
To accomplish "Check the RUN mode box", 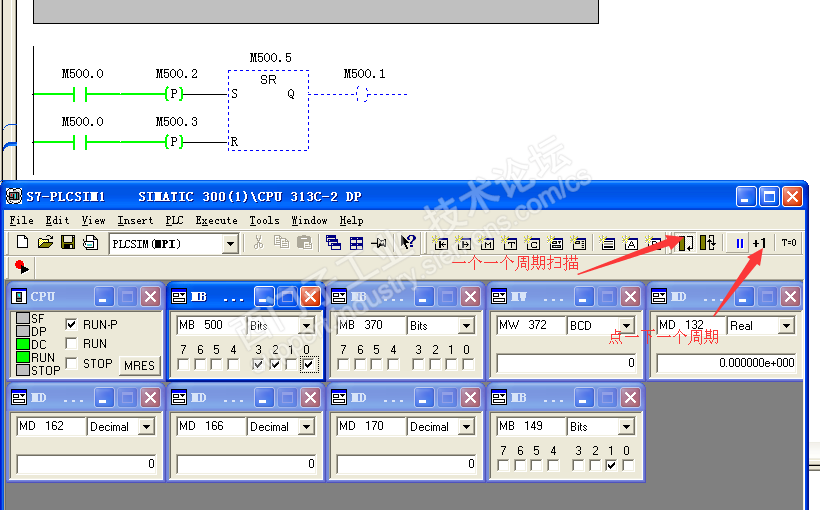I will click(x=72, y=344).
